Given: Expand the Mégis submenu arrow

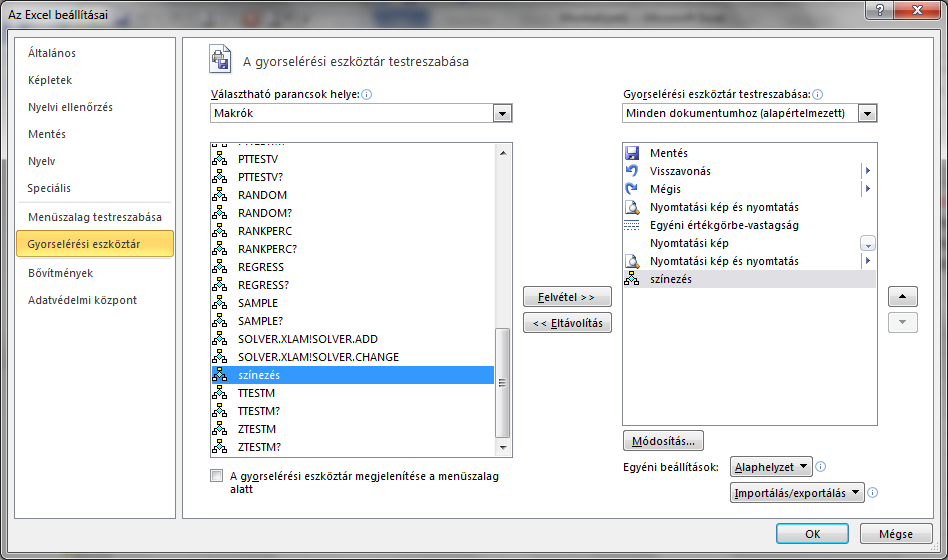Looking at the screenshot, I should (868, 189).
